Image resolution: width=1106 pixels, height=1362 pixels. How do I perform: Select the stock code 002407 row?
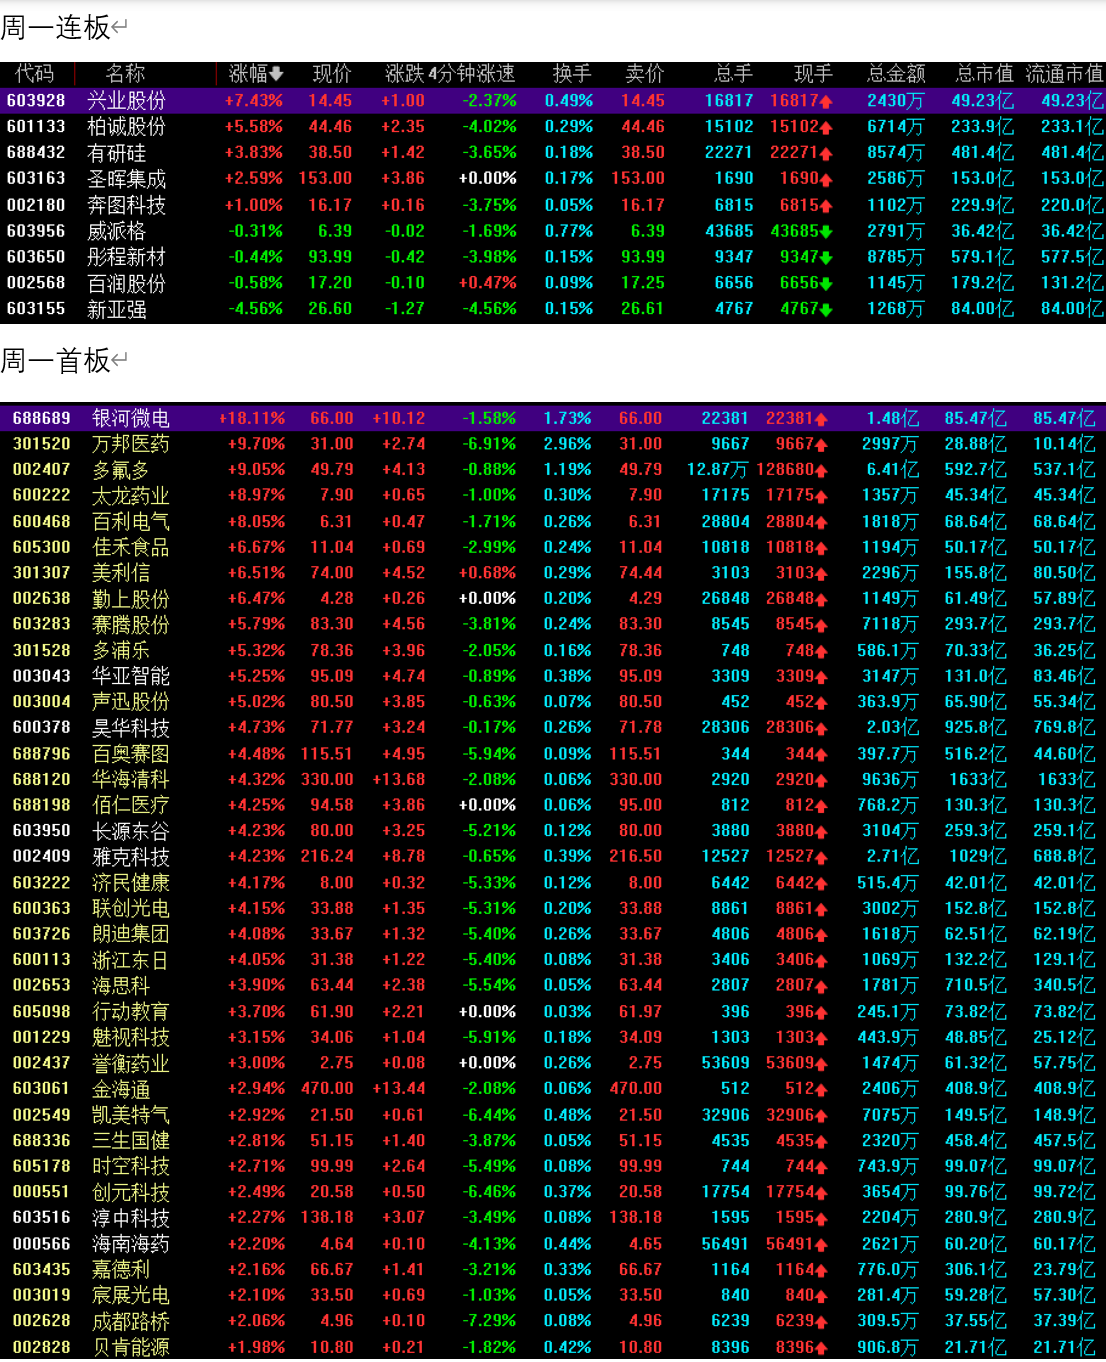[x=553, y=470]
